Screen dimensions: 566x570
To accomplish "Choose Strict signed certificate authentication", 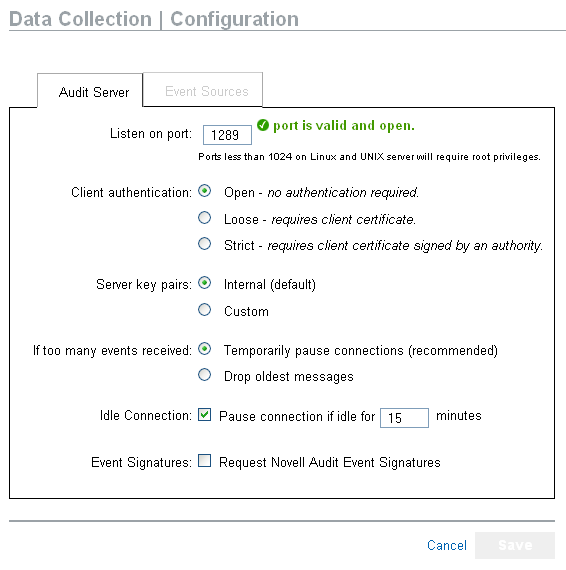I will click(x=204, y=244).
